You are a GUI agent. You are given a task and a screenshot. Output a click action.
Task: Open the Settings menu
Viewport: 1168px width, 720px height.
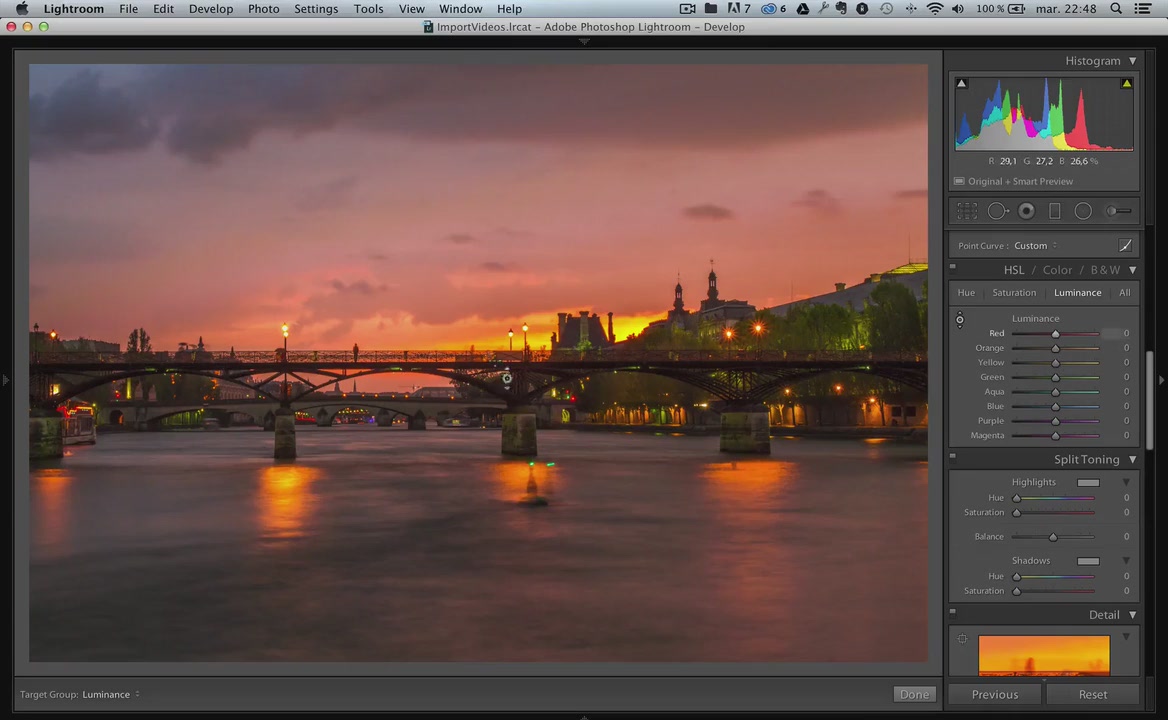316,9
